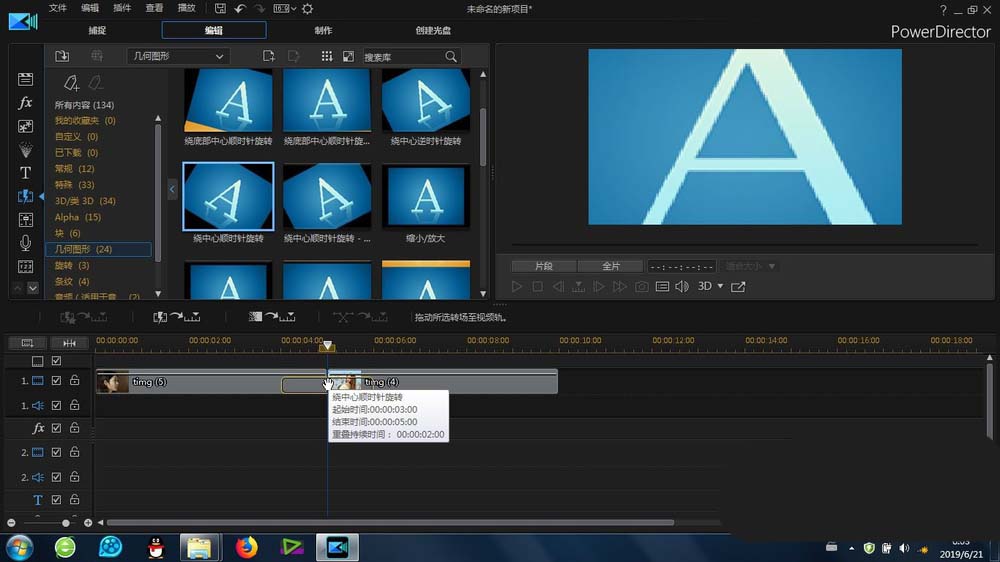Switch to the 创建光盘 tab
The width and height of the screenshot is (1000, 562).
point(433,30)
